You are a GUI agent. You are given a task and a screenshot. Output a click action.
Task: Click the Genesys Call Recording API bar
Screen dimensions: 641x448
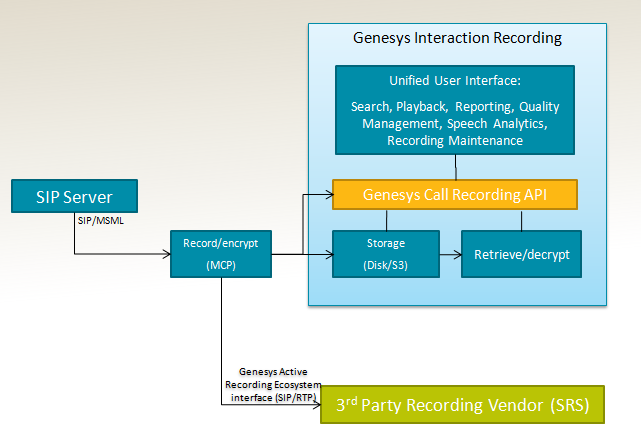[455, 194]
